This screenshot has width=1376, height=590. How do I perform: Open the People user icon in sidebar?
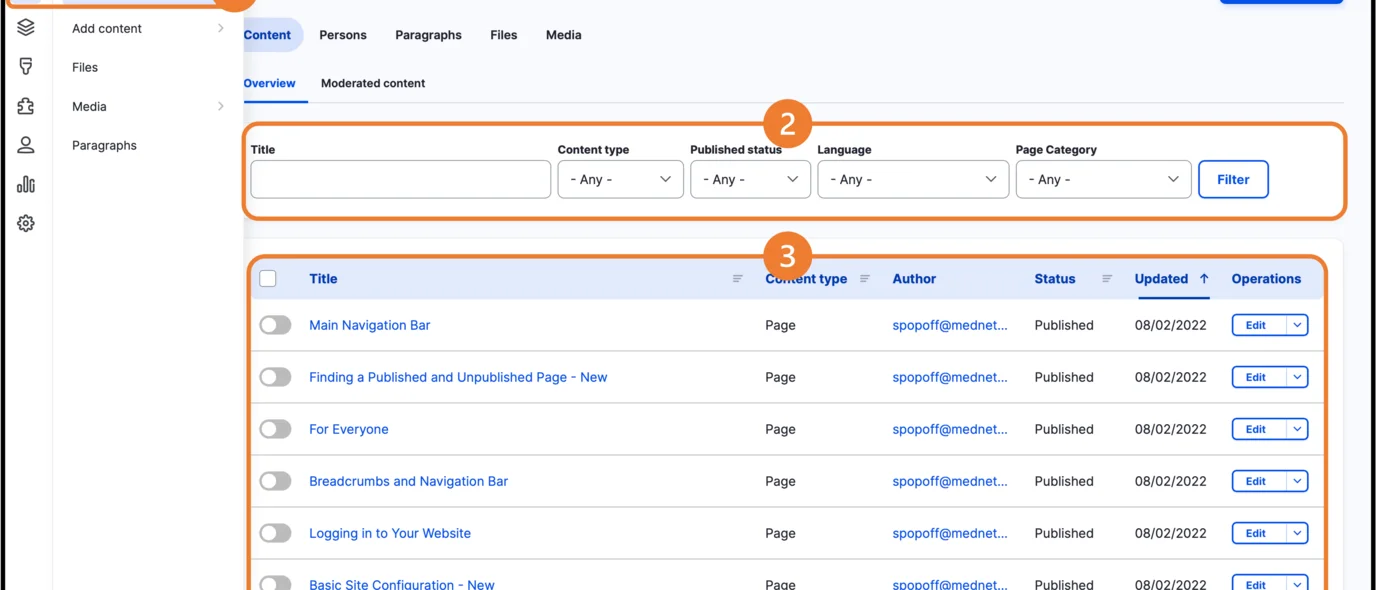click(x=26, y=145)
